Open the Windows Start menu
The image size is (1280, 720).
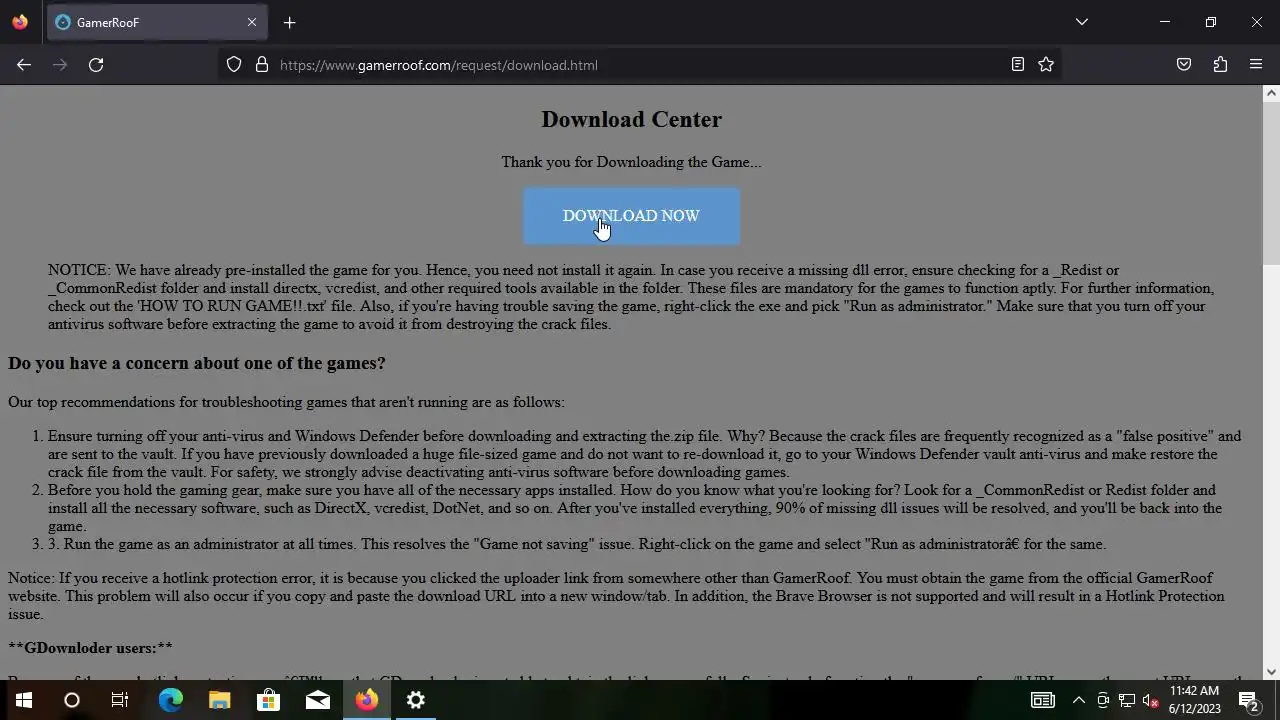(x=23, y=700)
